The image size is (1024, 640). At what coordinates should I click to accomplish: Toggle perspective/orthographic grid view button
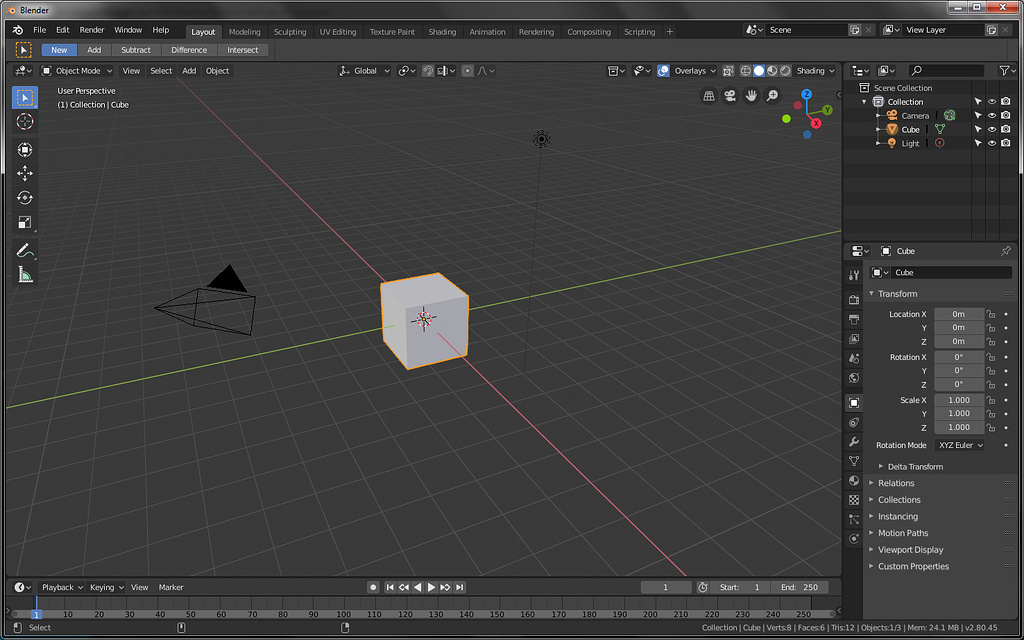[709, 96]
